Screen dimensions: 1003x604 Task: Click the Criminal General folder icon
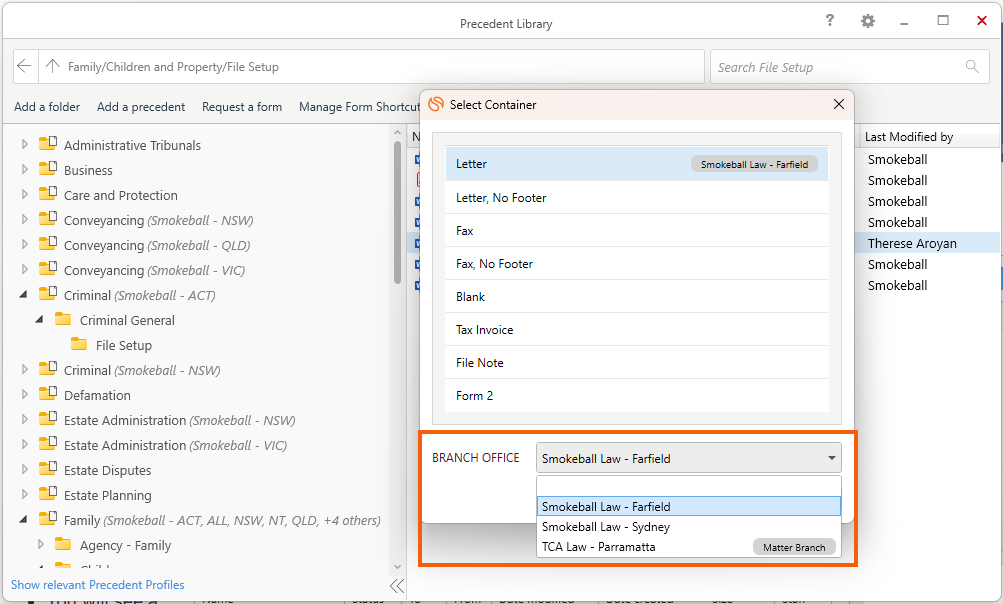click(63, 319)
